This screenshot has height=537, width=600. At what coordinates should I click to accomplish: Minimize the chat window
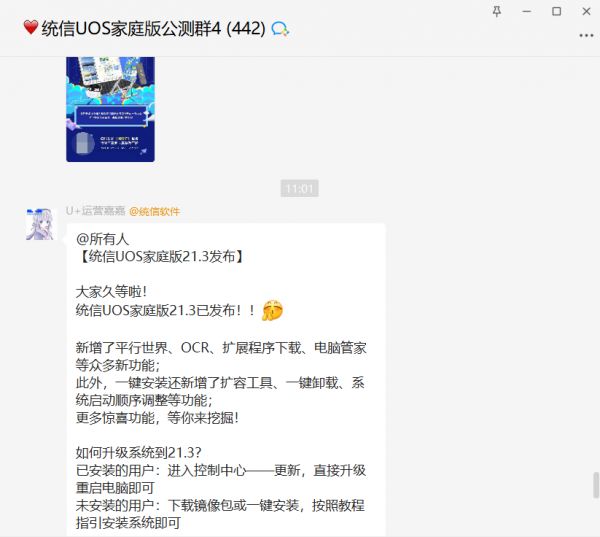point(527,11)
